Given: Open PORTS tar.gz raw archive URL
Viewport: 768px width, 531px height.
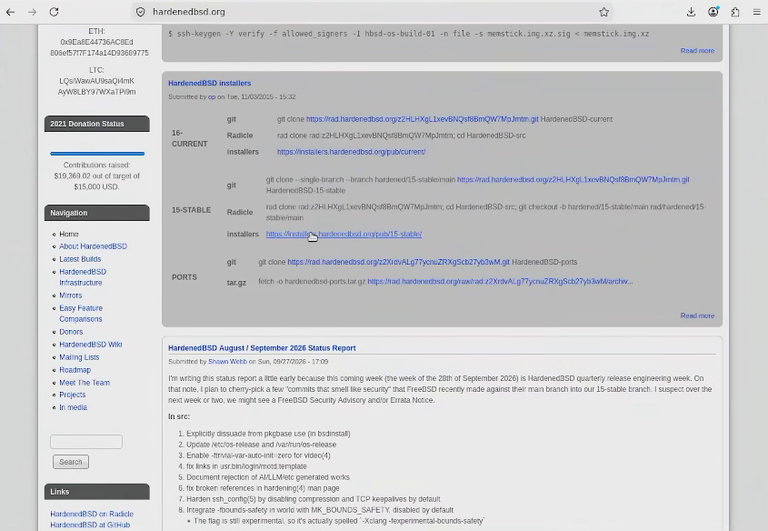Looking at the screenshot, I should click(x=500, y=281).
